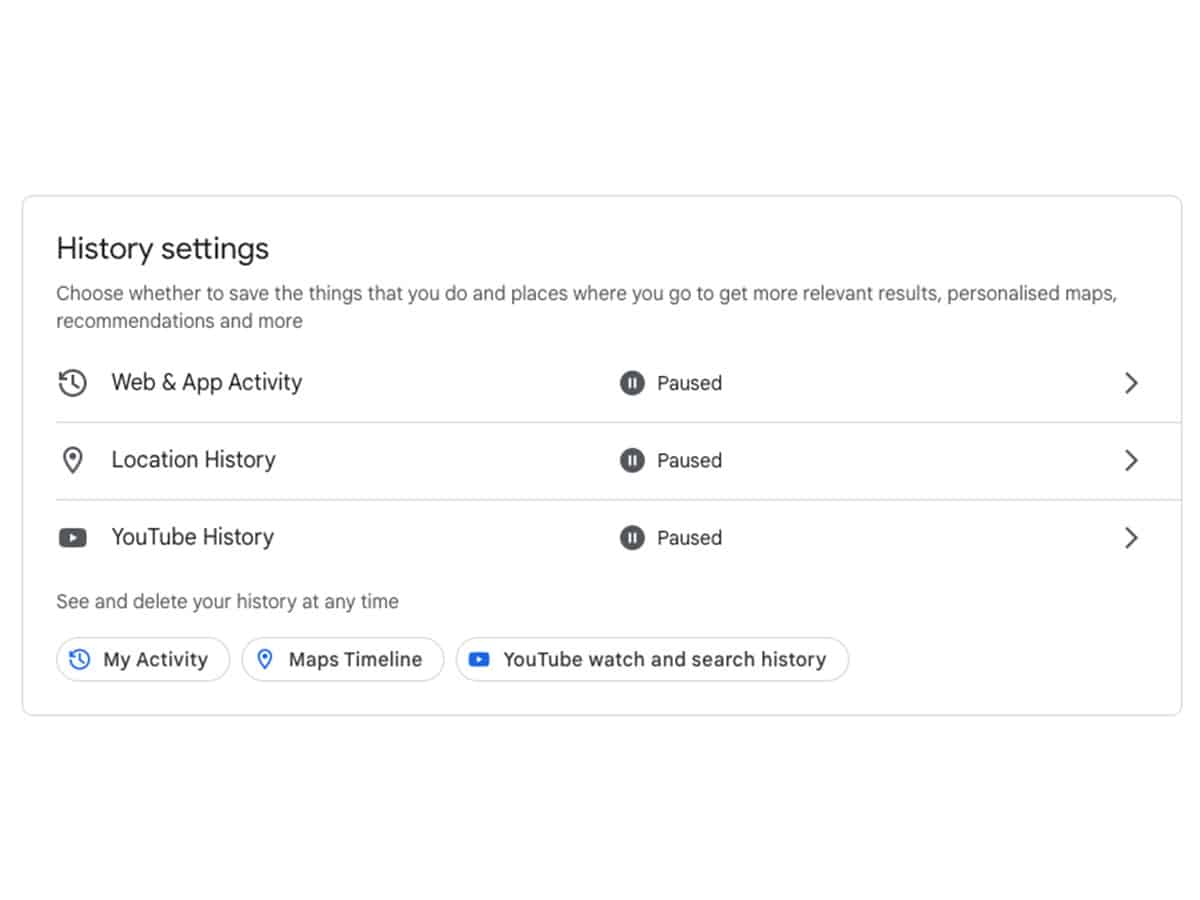The width and height of the screenshot is (1200, 900).
Task: Select the Location History row label
Action: (x=193, y=460)
